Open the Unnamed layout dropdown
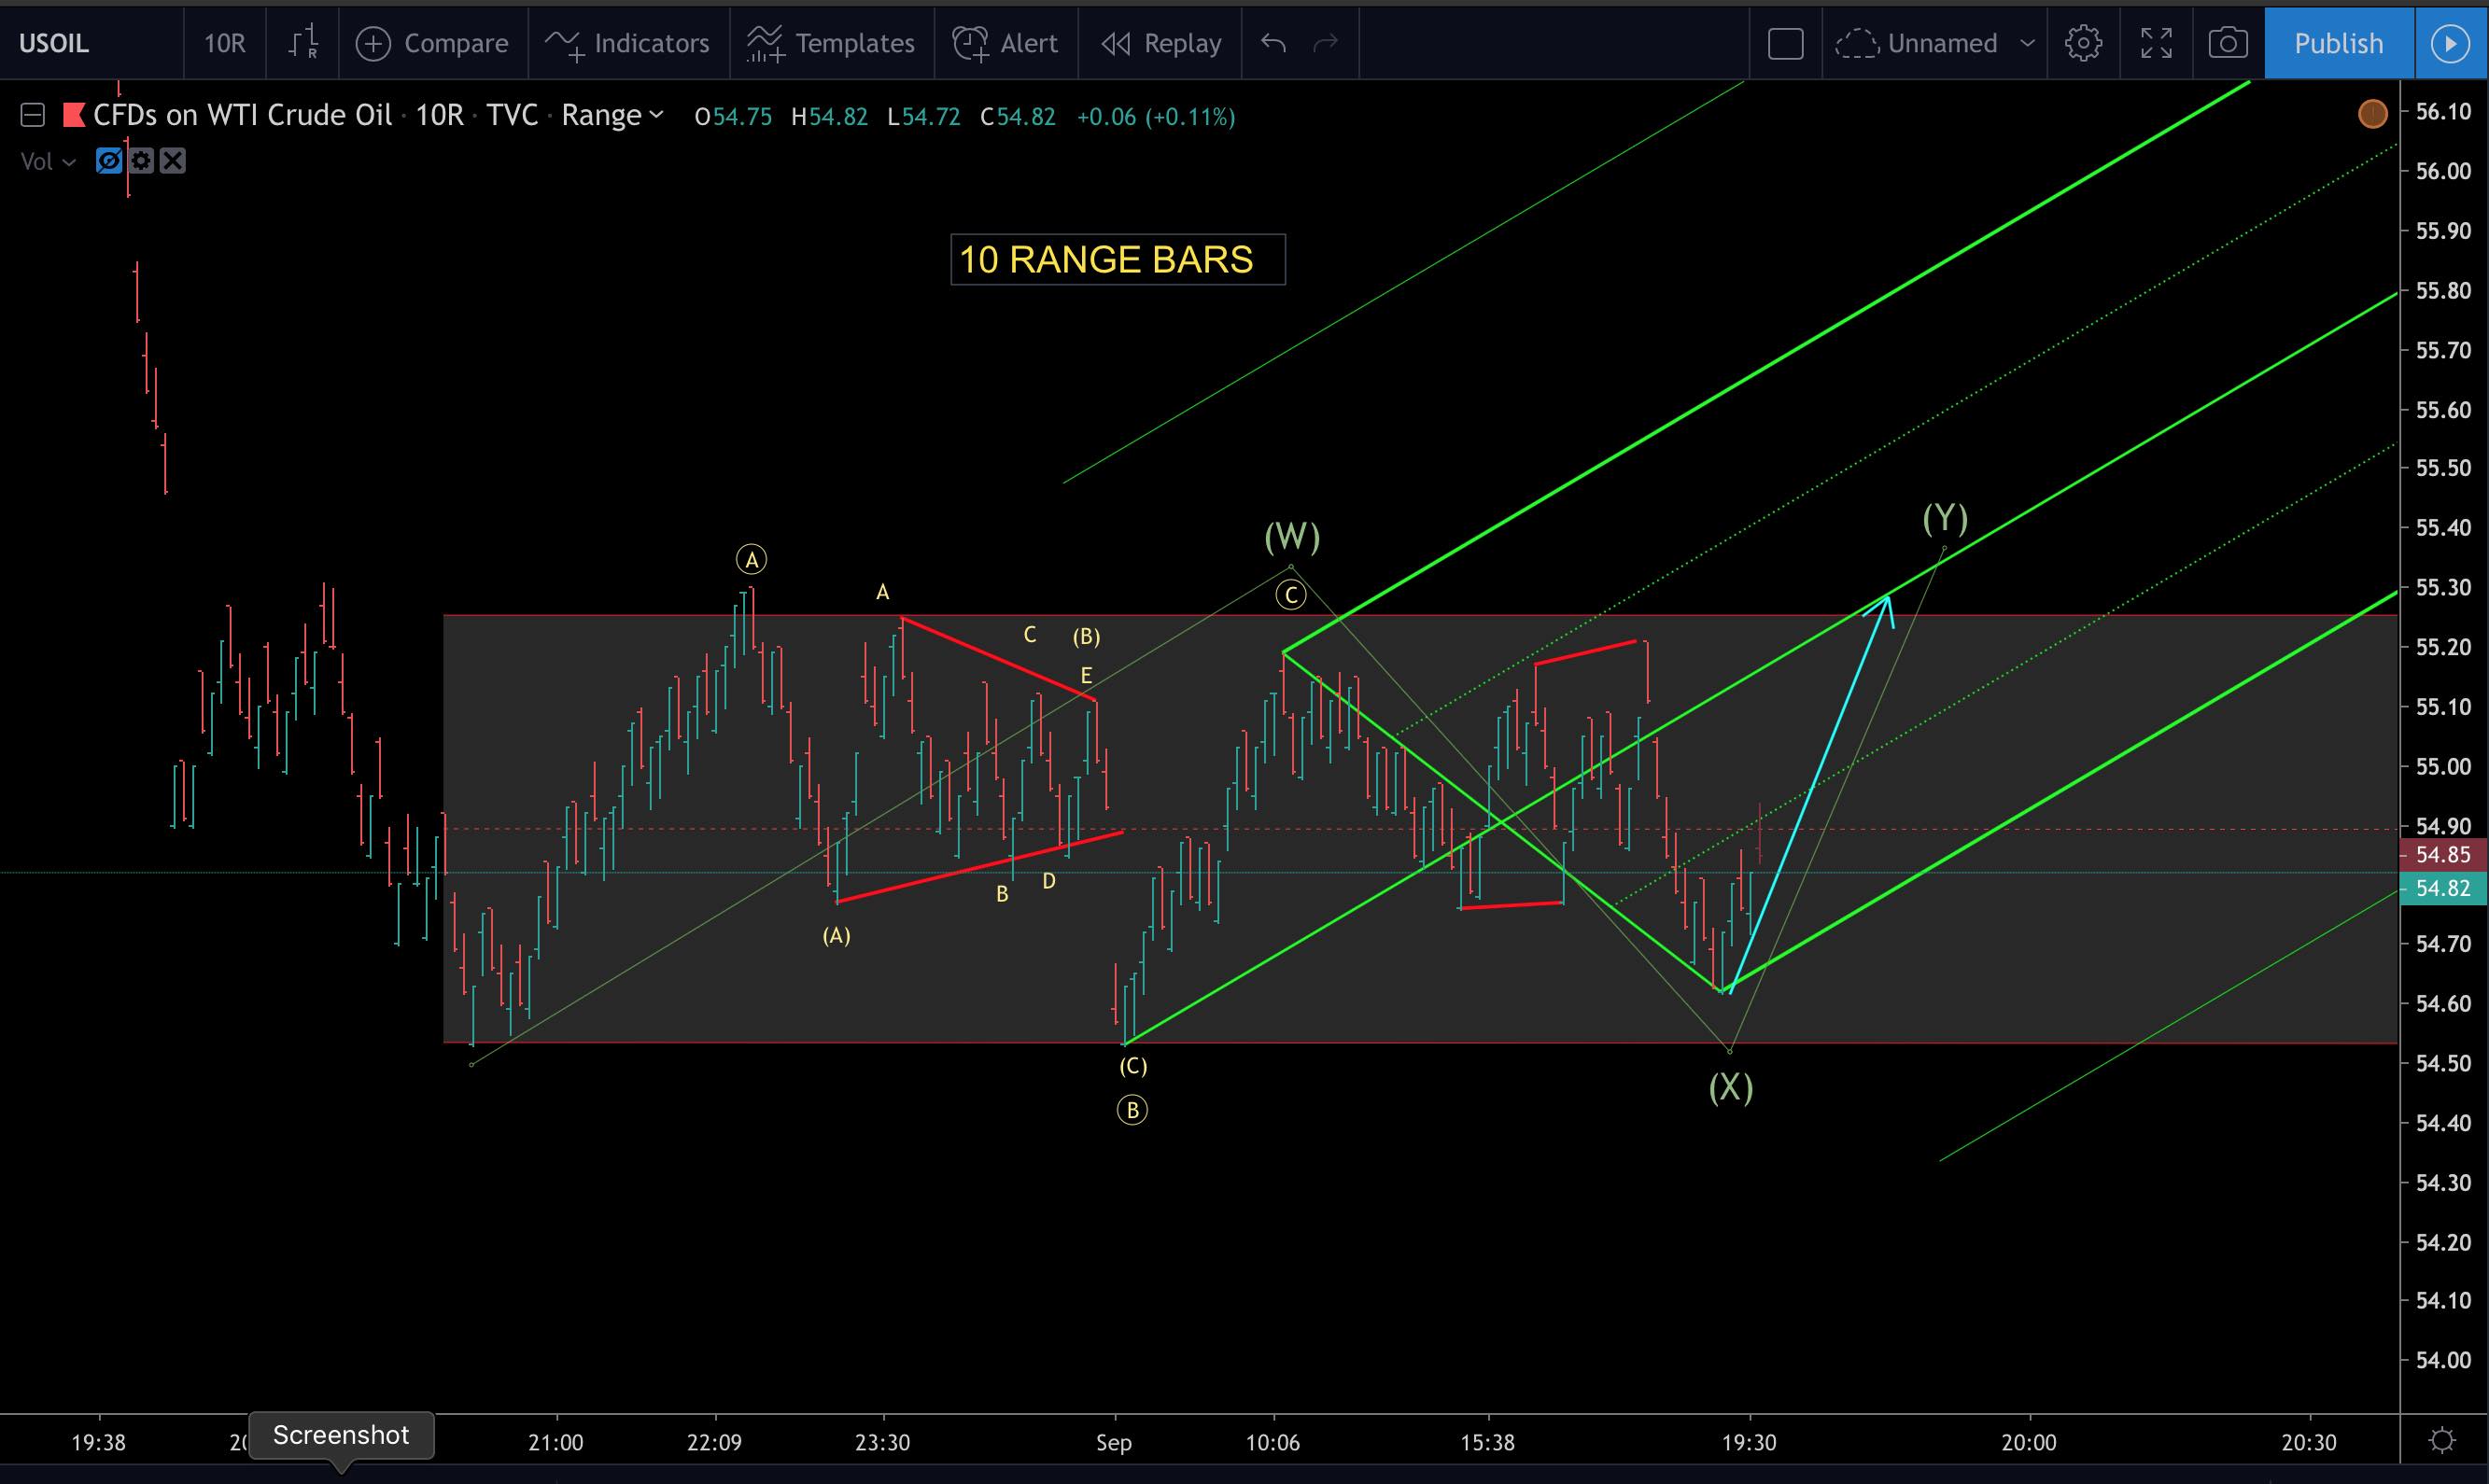2489x1484 pixels. (1935, 43)
